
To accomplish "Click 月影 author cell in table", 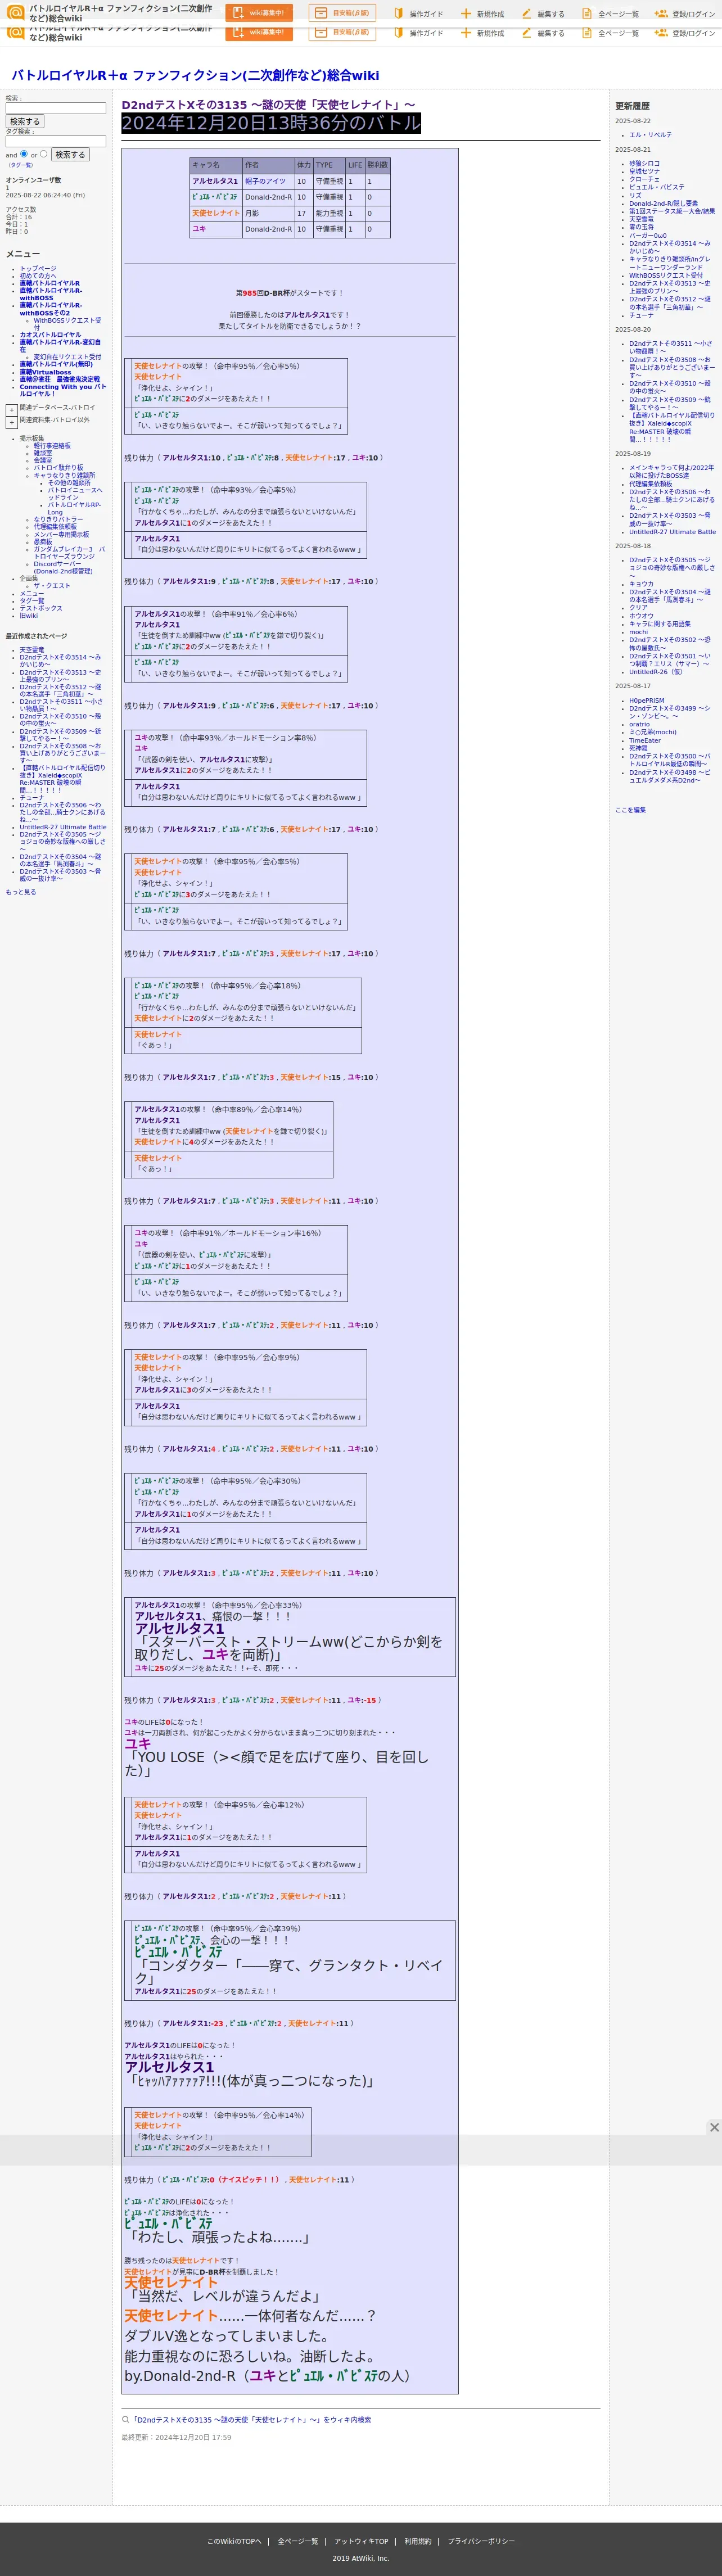I will [268, 213].
